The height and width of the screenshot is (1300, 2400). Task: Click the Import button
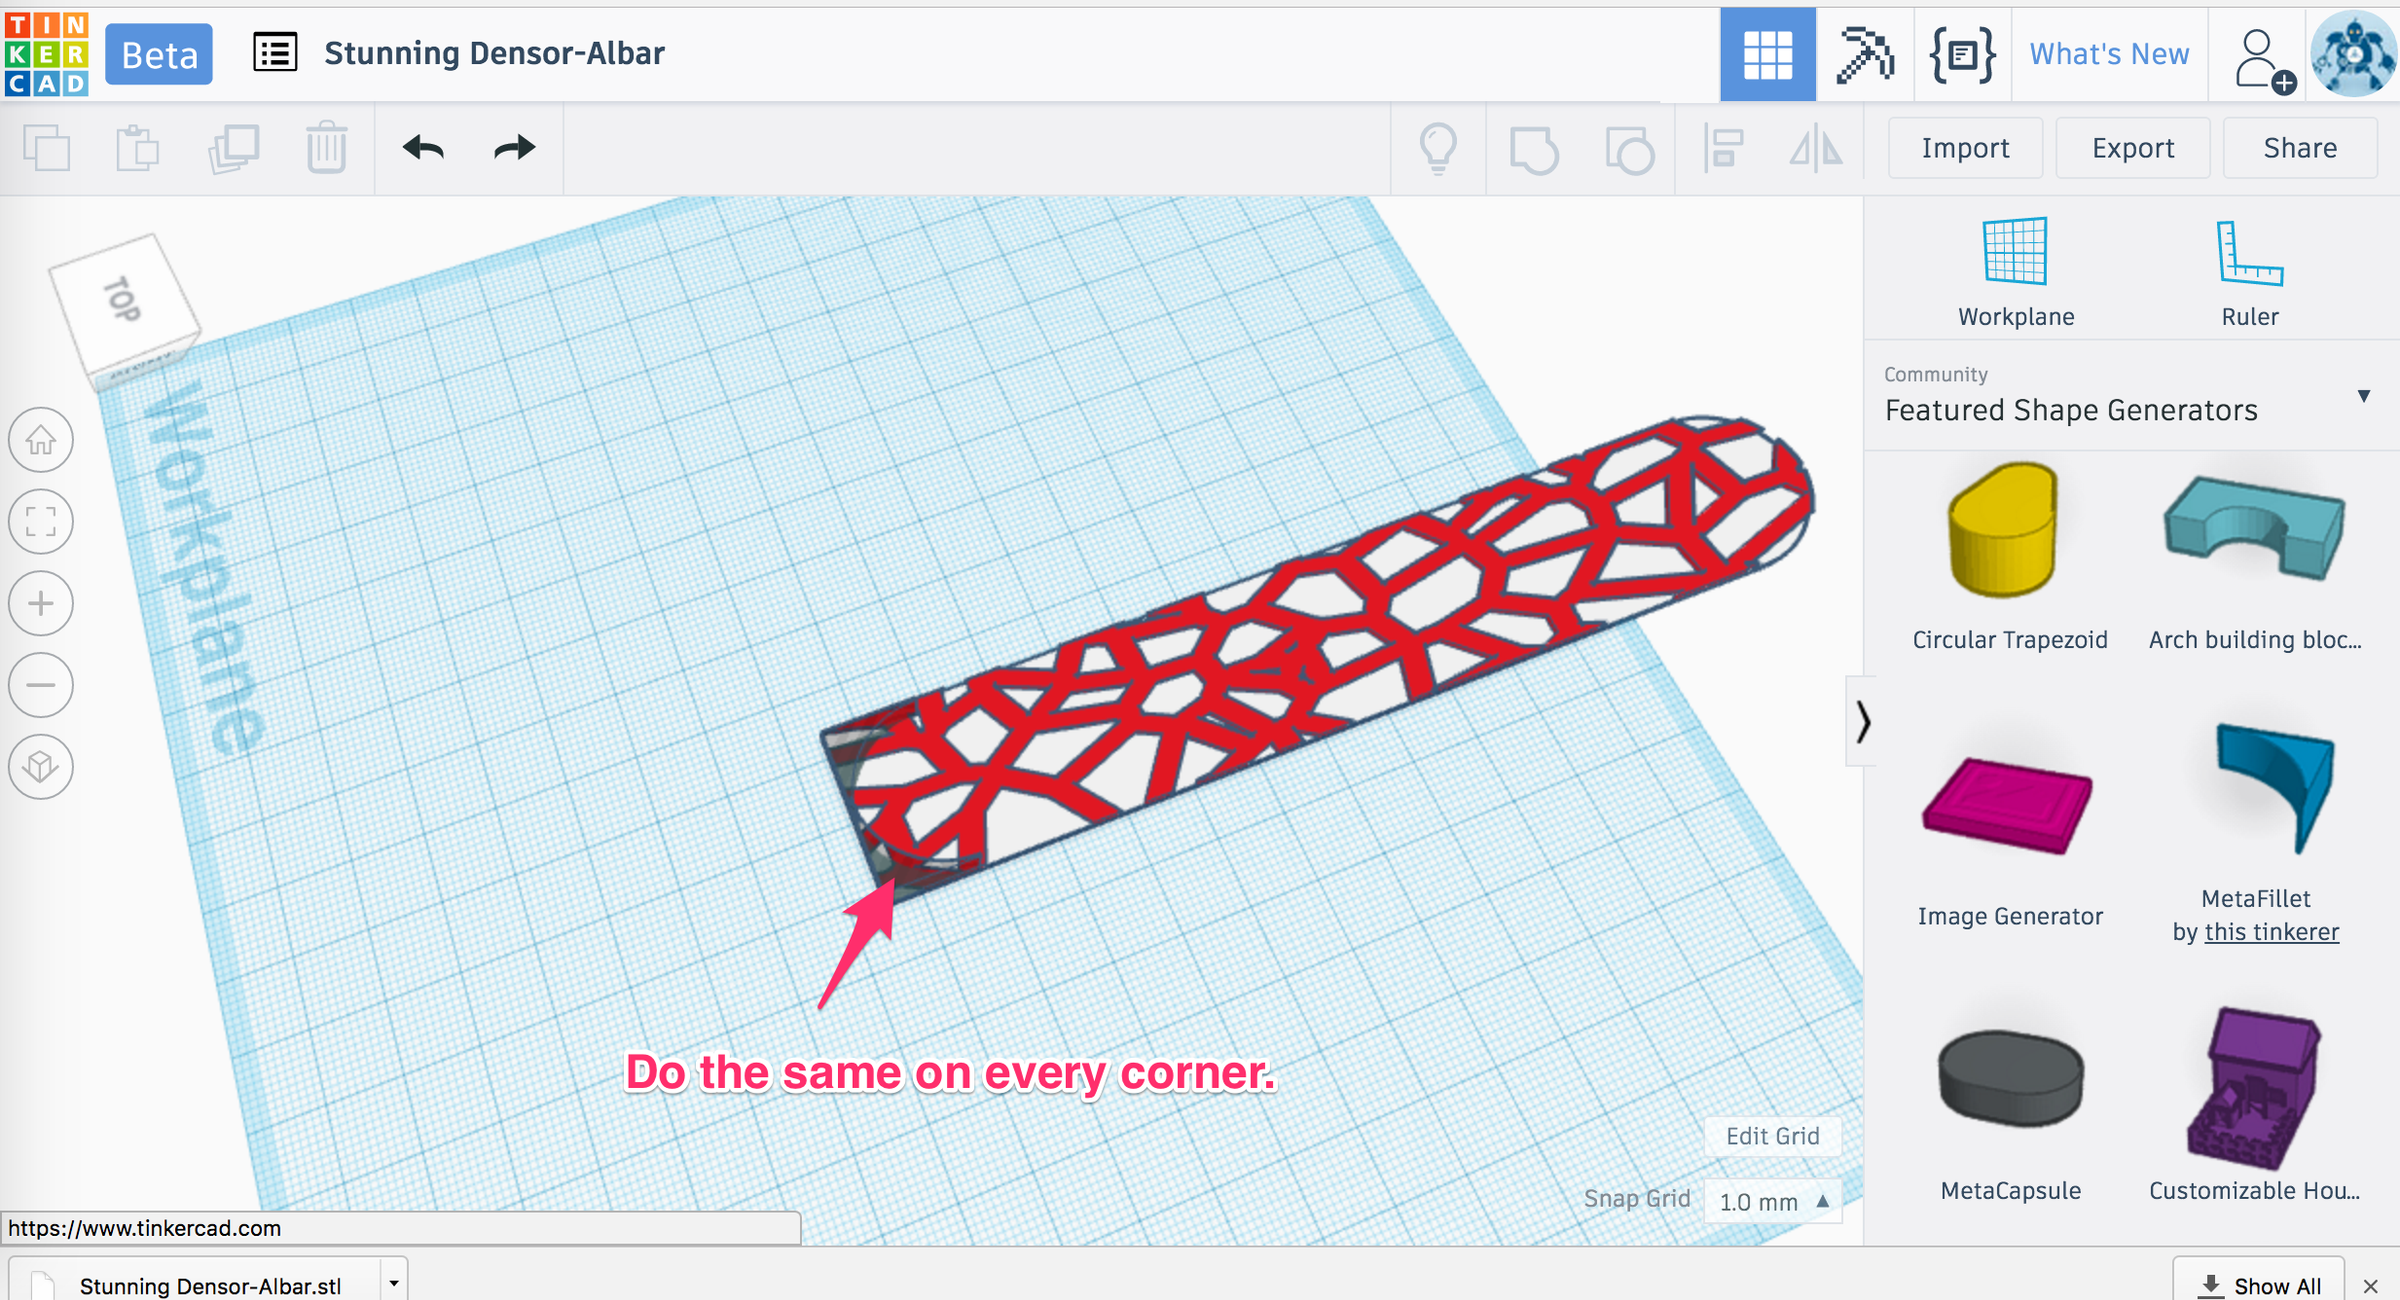tap(1964, 147)
